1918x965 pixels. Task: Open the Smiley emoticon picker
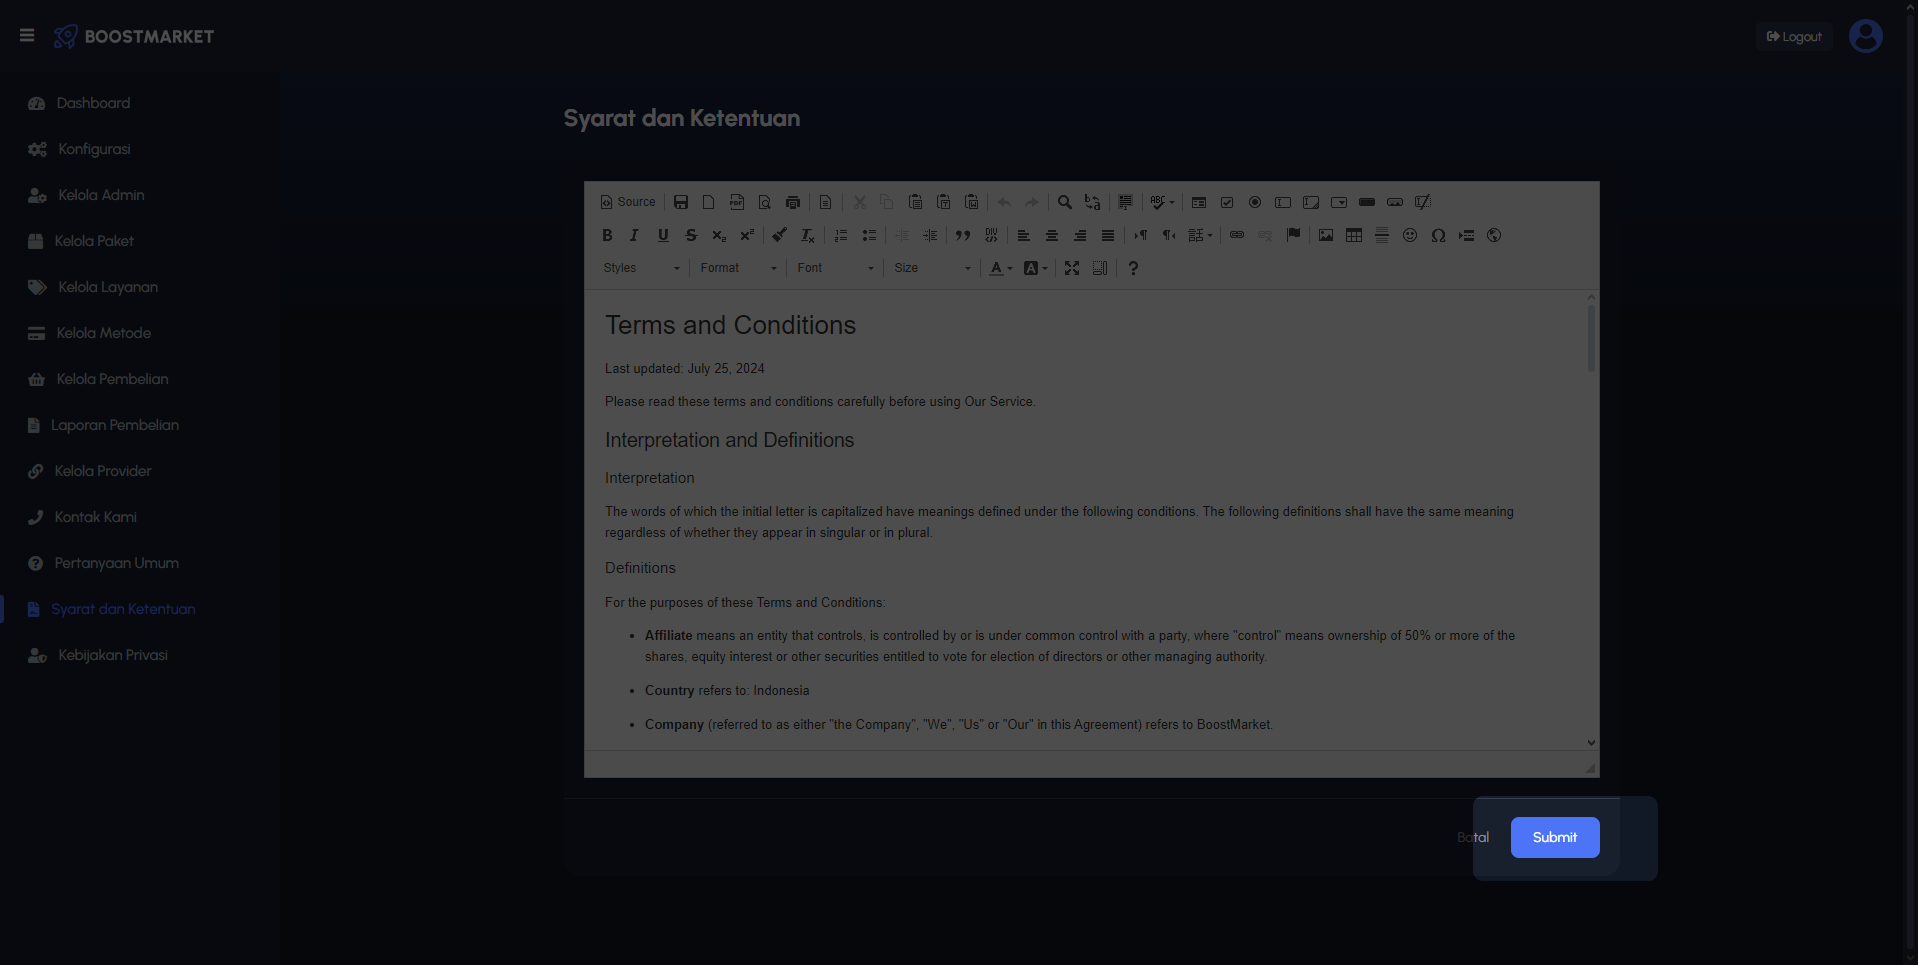click(x=1410, y=235)
